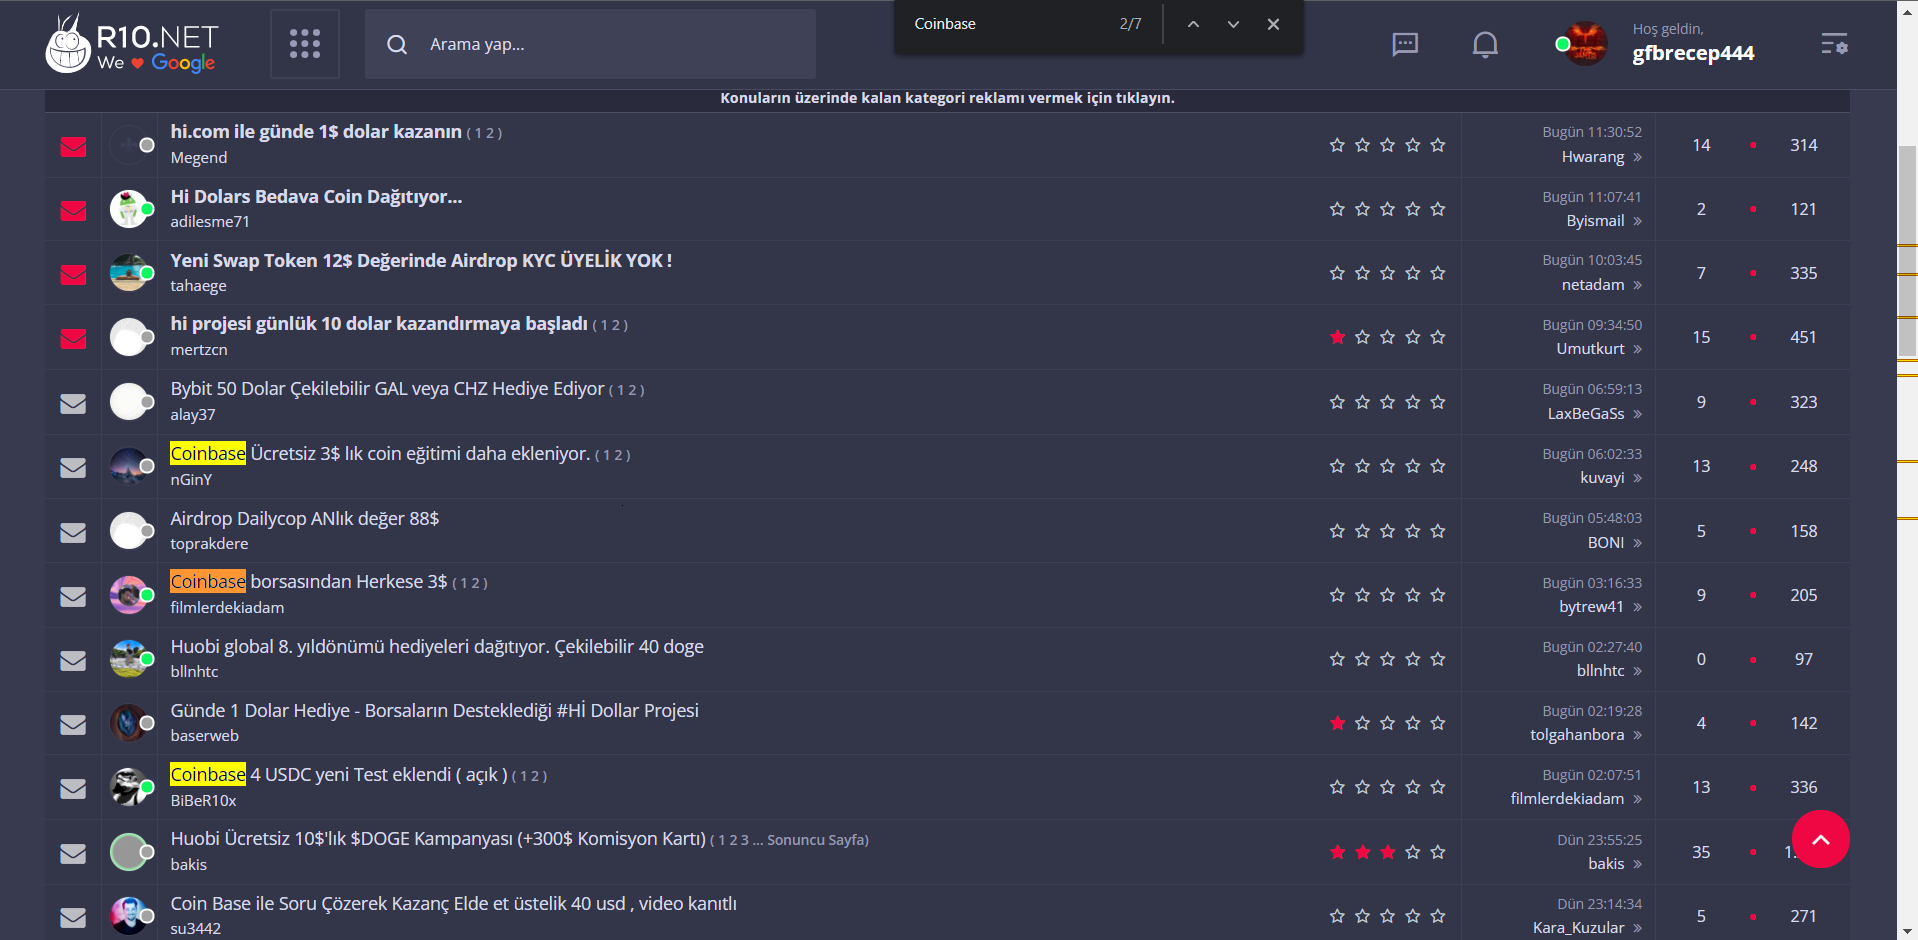The image size is (1918, 940).
Task: Click red envelope of hi projesi thread
Action: tap(73, 339)
